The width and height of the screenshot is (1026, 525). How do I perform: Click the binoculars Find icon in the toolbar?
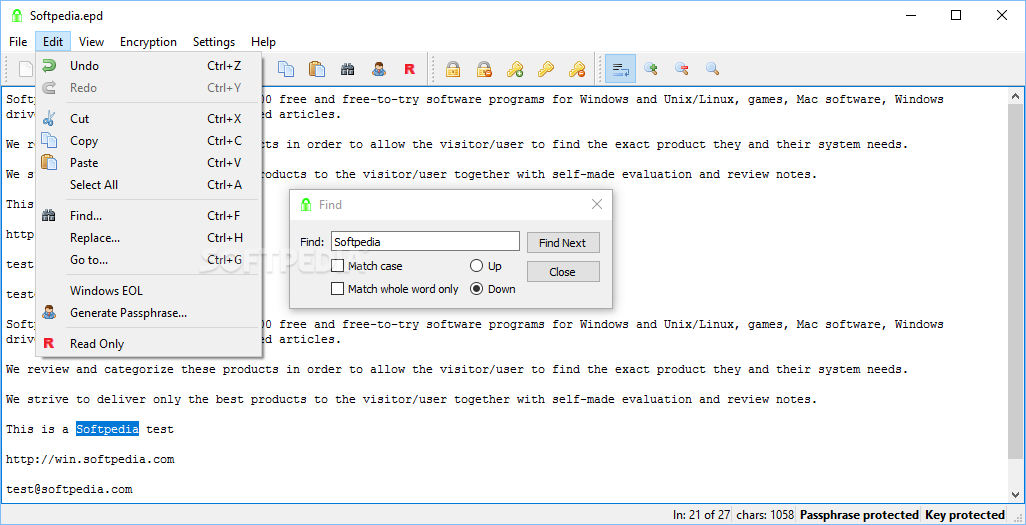[347, 69]
